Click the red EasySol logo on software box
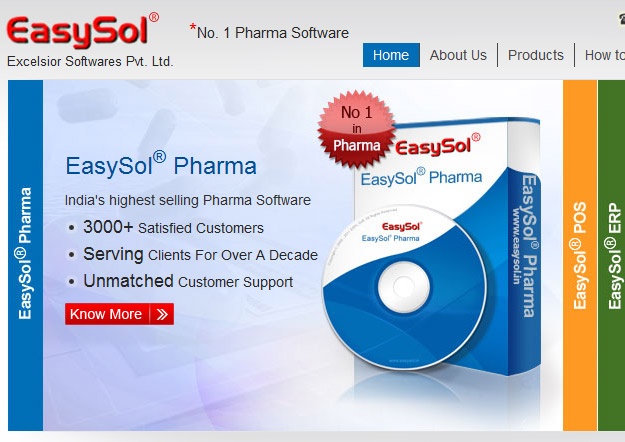The width and height of the screenshot is (625, 442). (x=438, y=145)
